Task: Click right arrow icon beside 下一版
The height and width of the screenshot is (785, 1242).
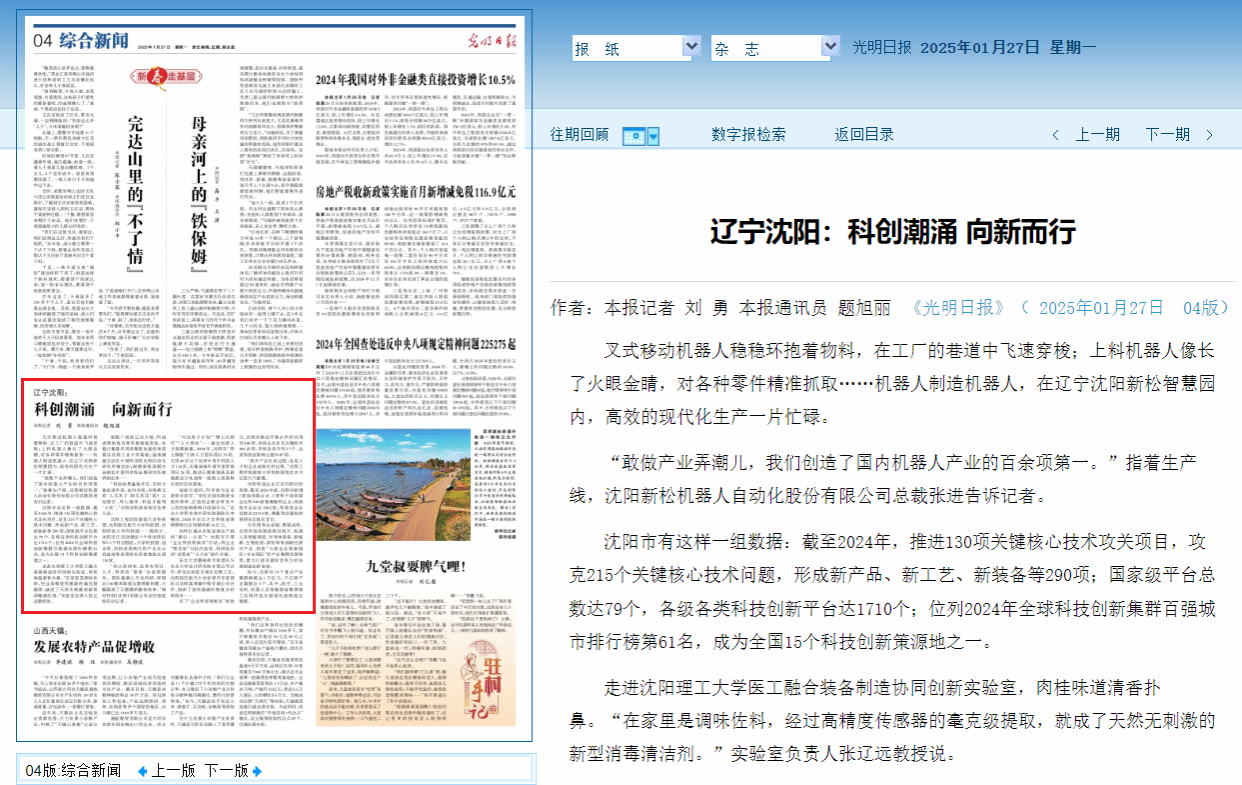Action: (257, 770)
